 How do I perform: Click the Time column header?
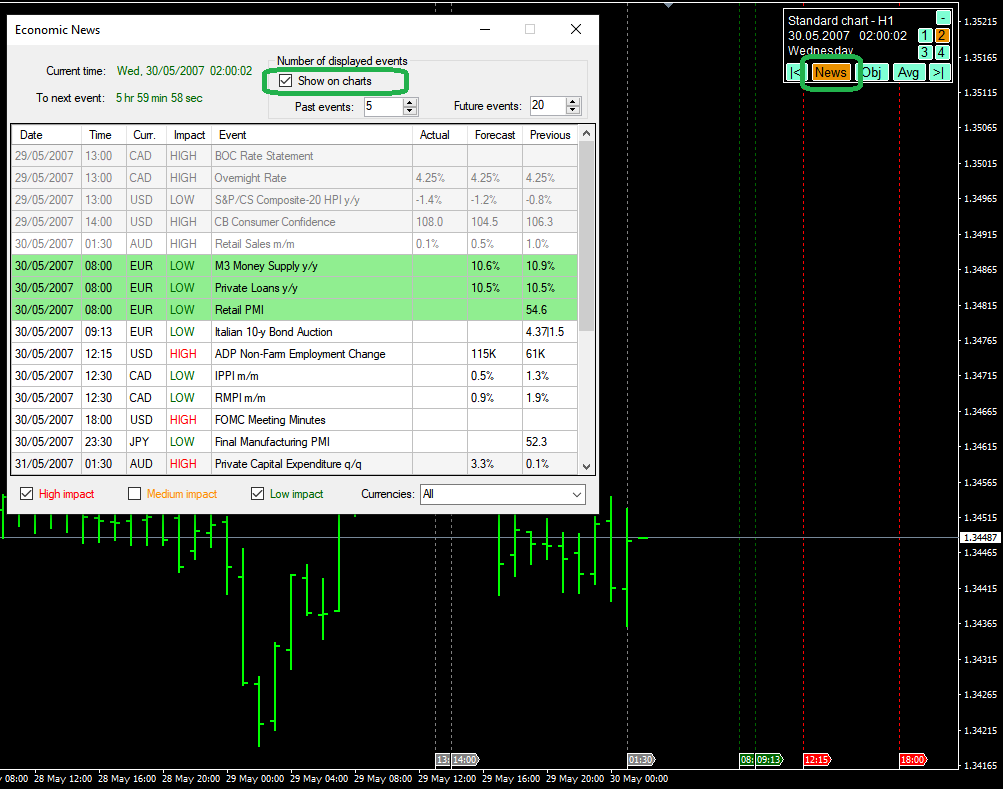[104, 135]
